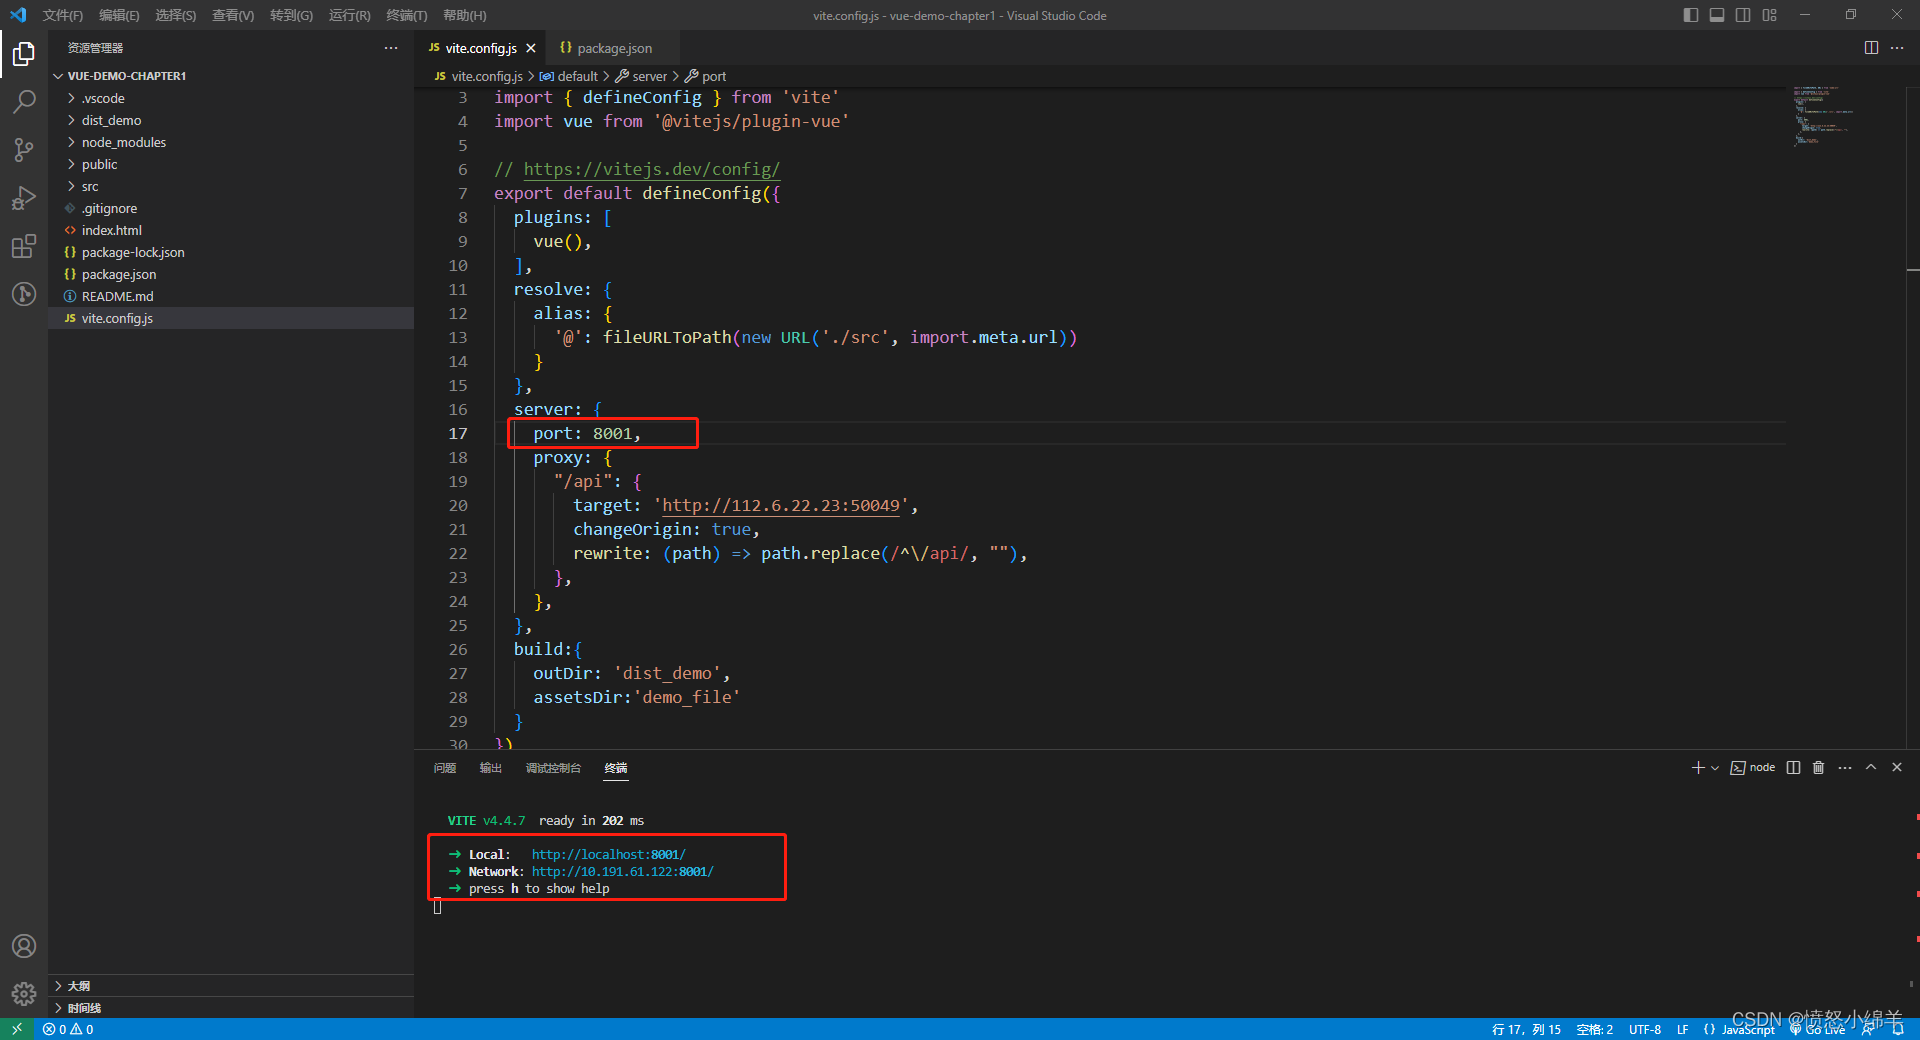The width and height of the screenshot is (1920, 1040).
Task: Select vite.config.js in the explorer tree
Action: 231,318
